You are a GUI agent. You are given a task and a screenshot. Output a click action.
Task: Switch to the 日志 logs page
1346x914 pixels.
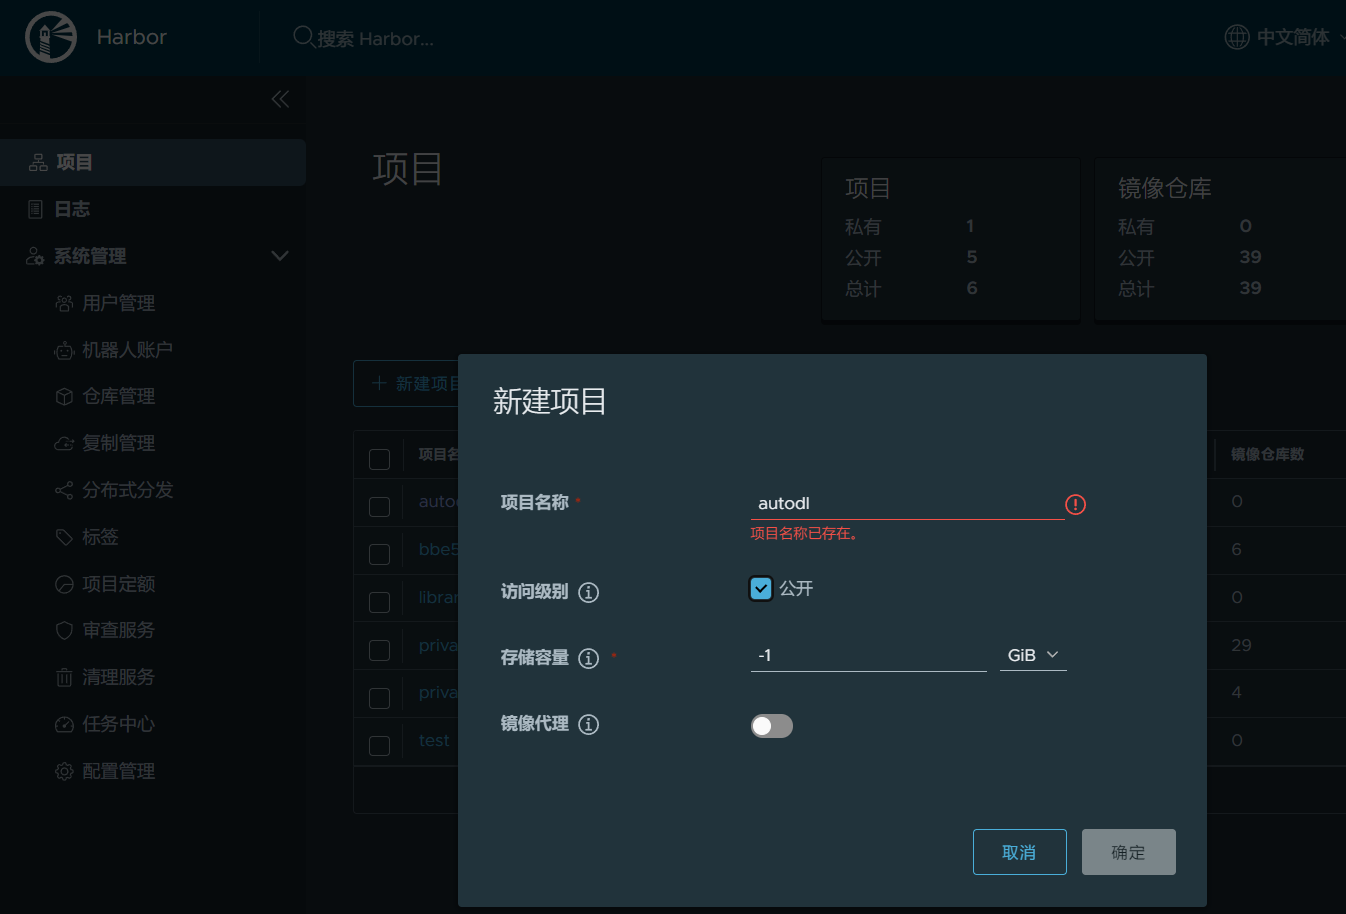[71, 209]
